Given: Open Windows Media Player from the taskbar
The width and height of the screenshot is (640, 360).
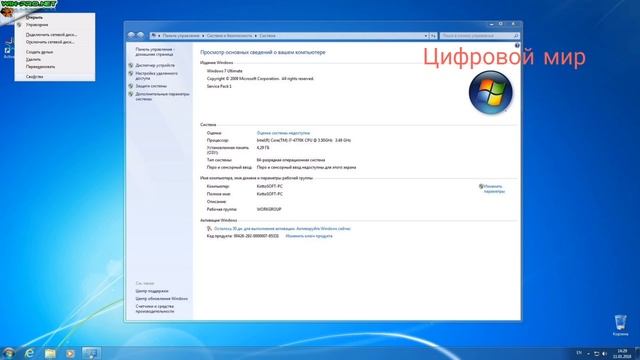Looking at the screenshot, I should (x=70, y=353).
